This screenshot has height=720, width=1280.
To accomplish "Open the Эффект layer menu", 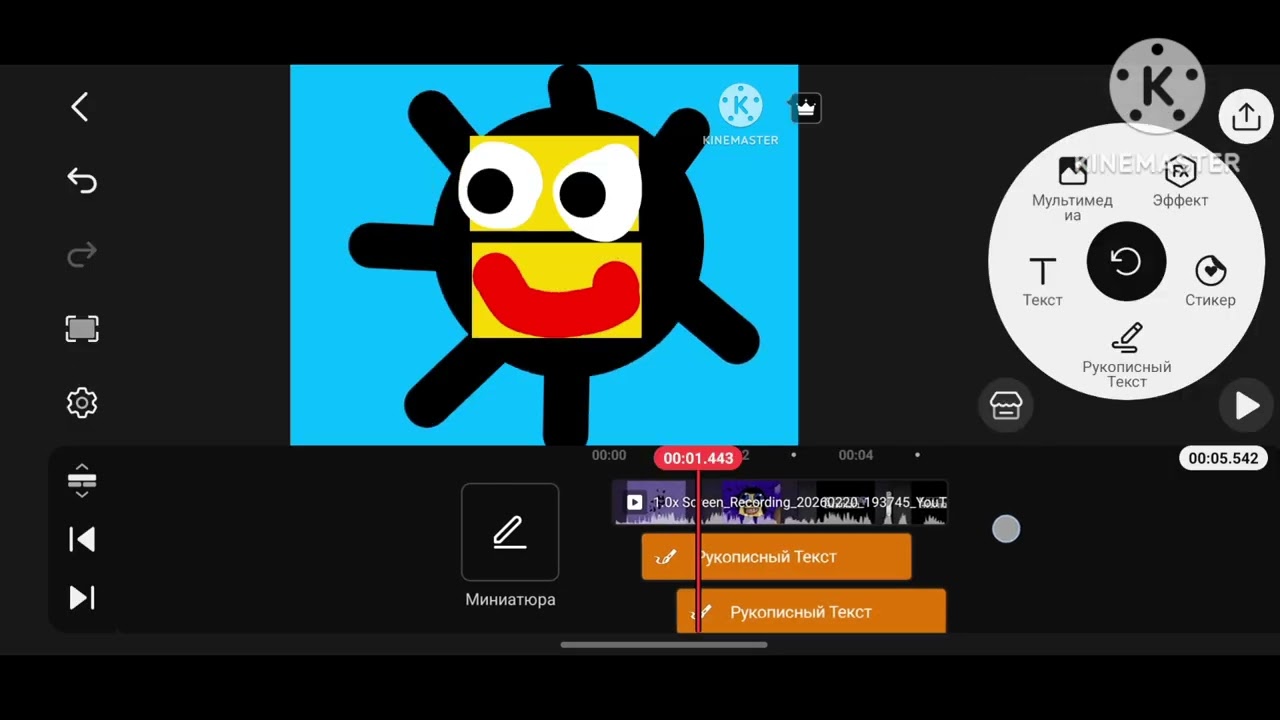I will point(1180,182).
